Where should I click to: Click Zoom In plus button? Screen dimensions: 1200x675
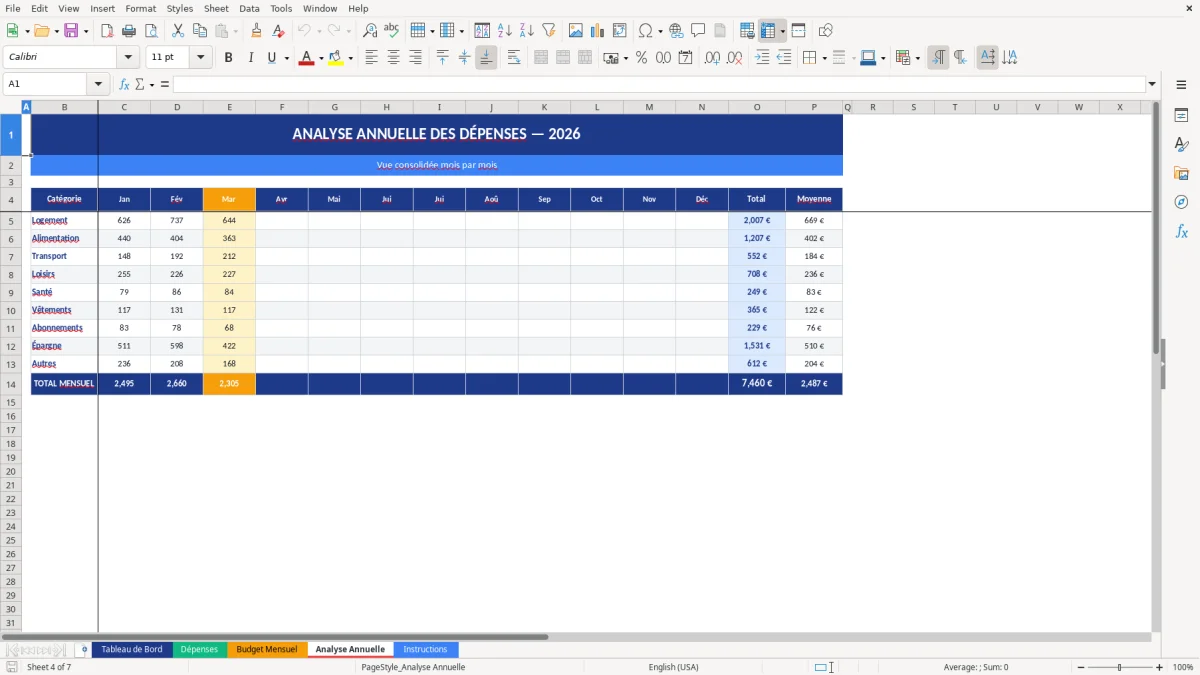pyautogui.click(x=1159, y=667)
